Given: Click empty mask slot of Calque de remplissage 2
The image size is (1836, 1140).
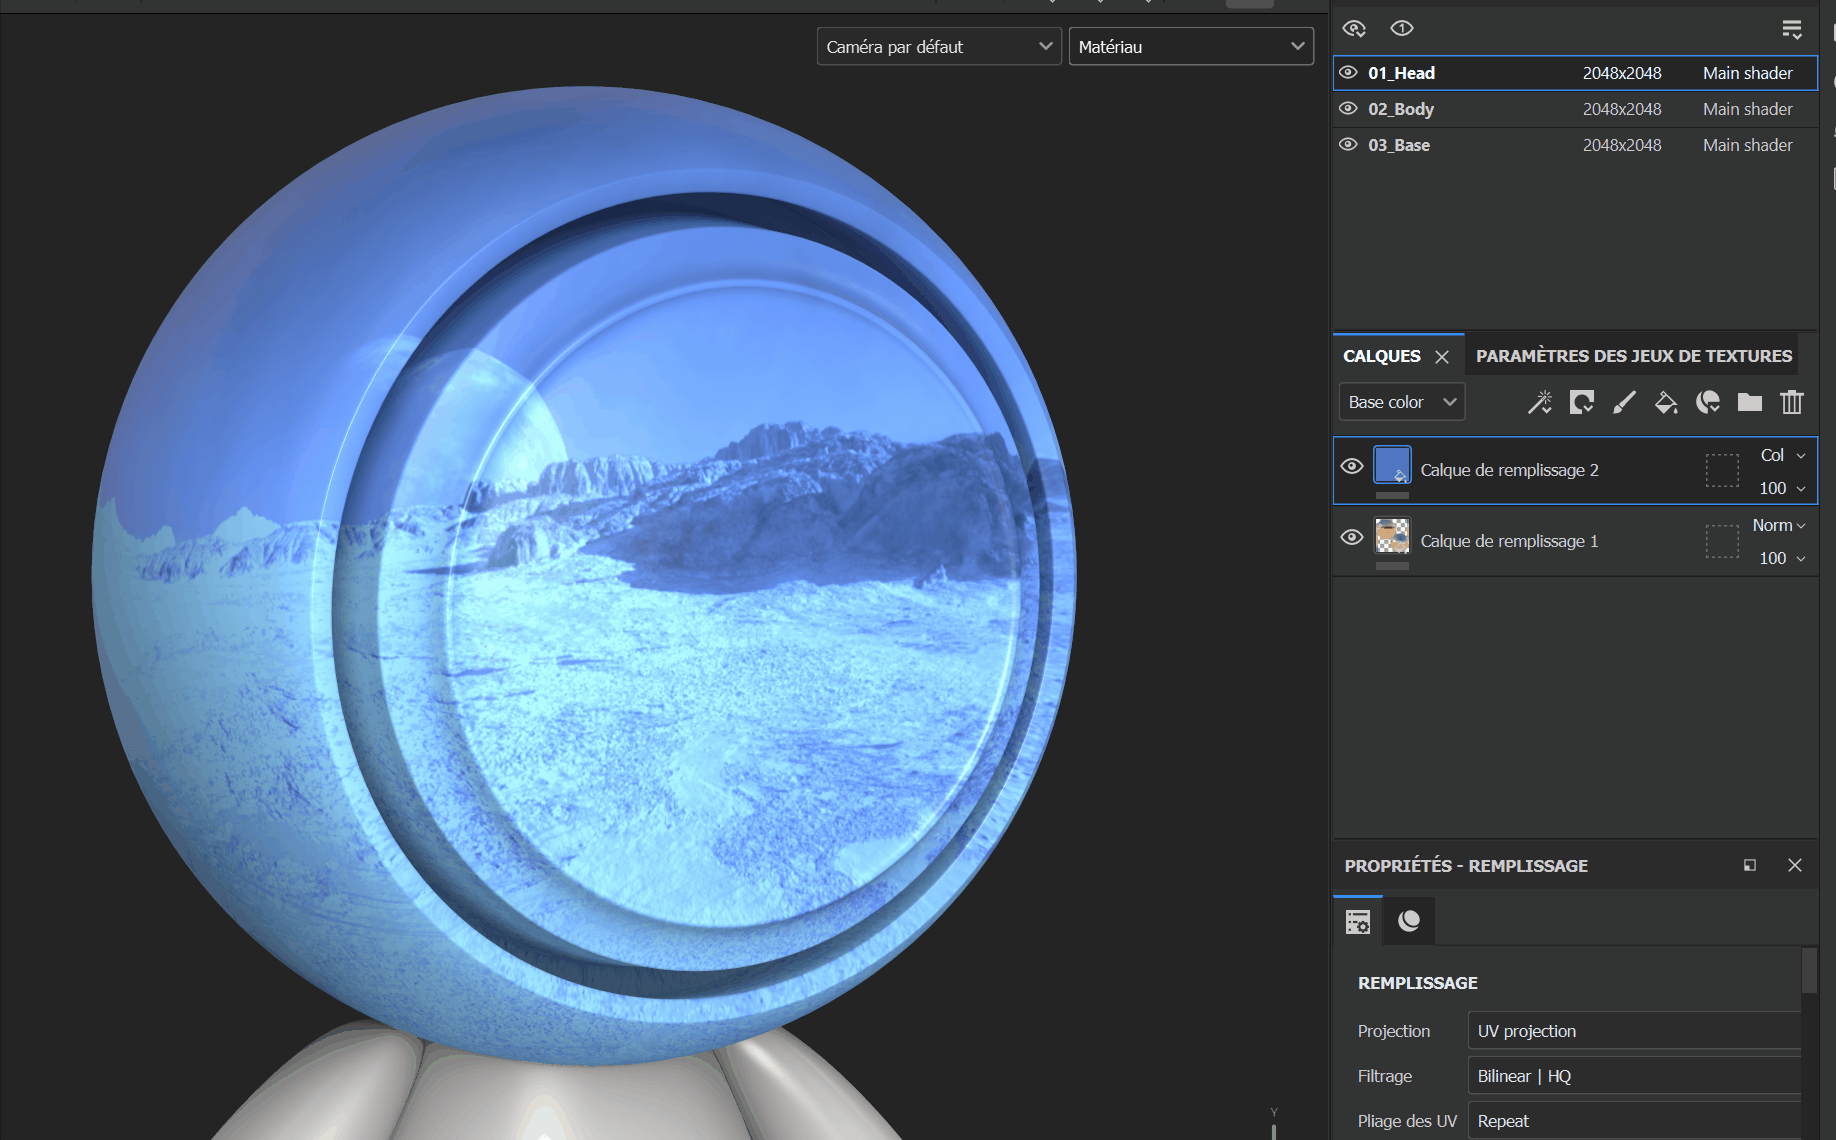Looking at the screenshot, I should (x=1722, y=470).
